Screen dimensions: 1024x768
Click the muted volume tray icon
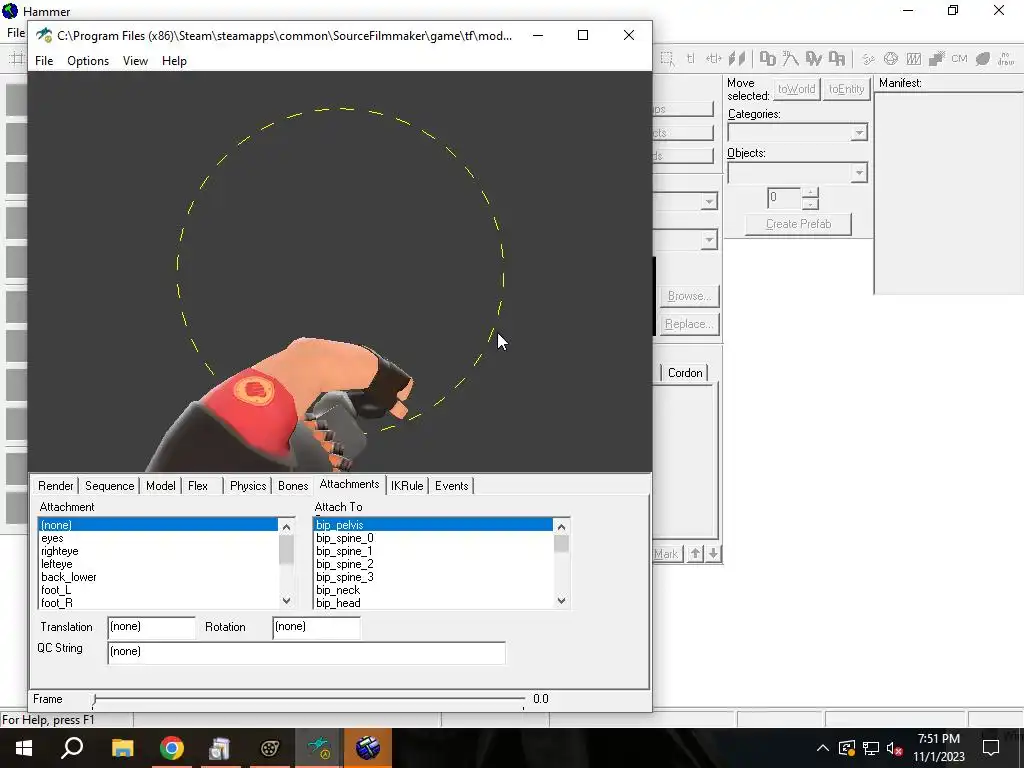(x=894, y=748)
